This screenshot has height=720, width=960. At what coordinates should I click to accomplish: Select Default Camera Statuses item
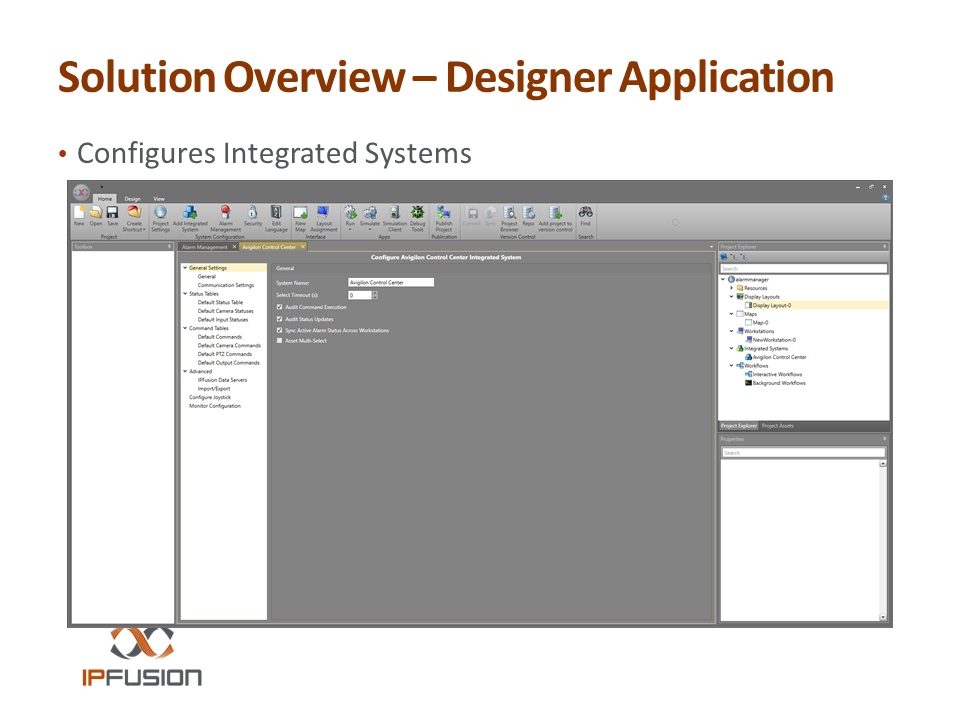[225, 311]
